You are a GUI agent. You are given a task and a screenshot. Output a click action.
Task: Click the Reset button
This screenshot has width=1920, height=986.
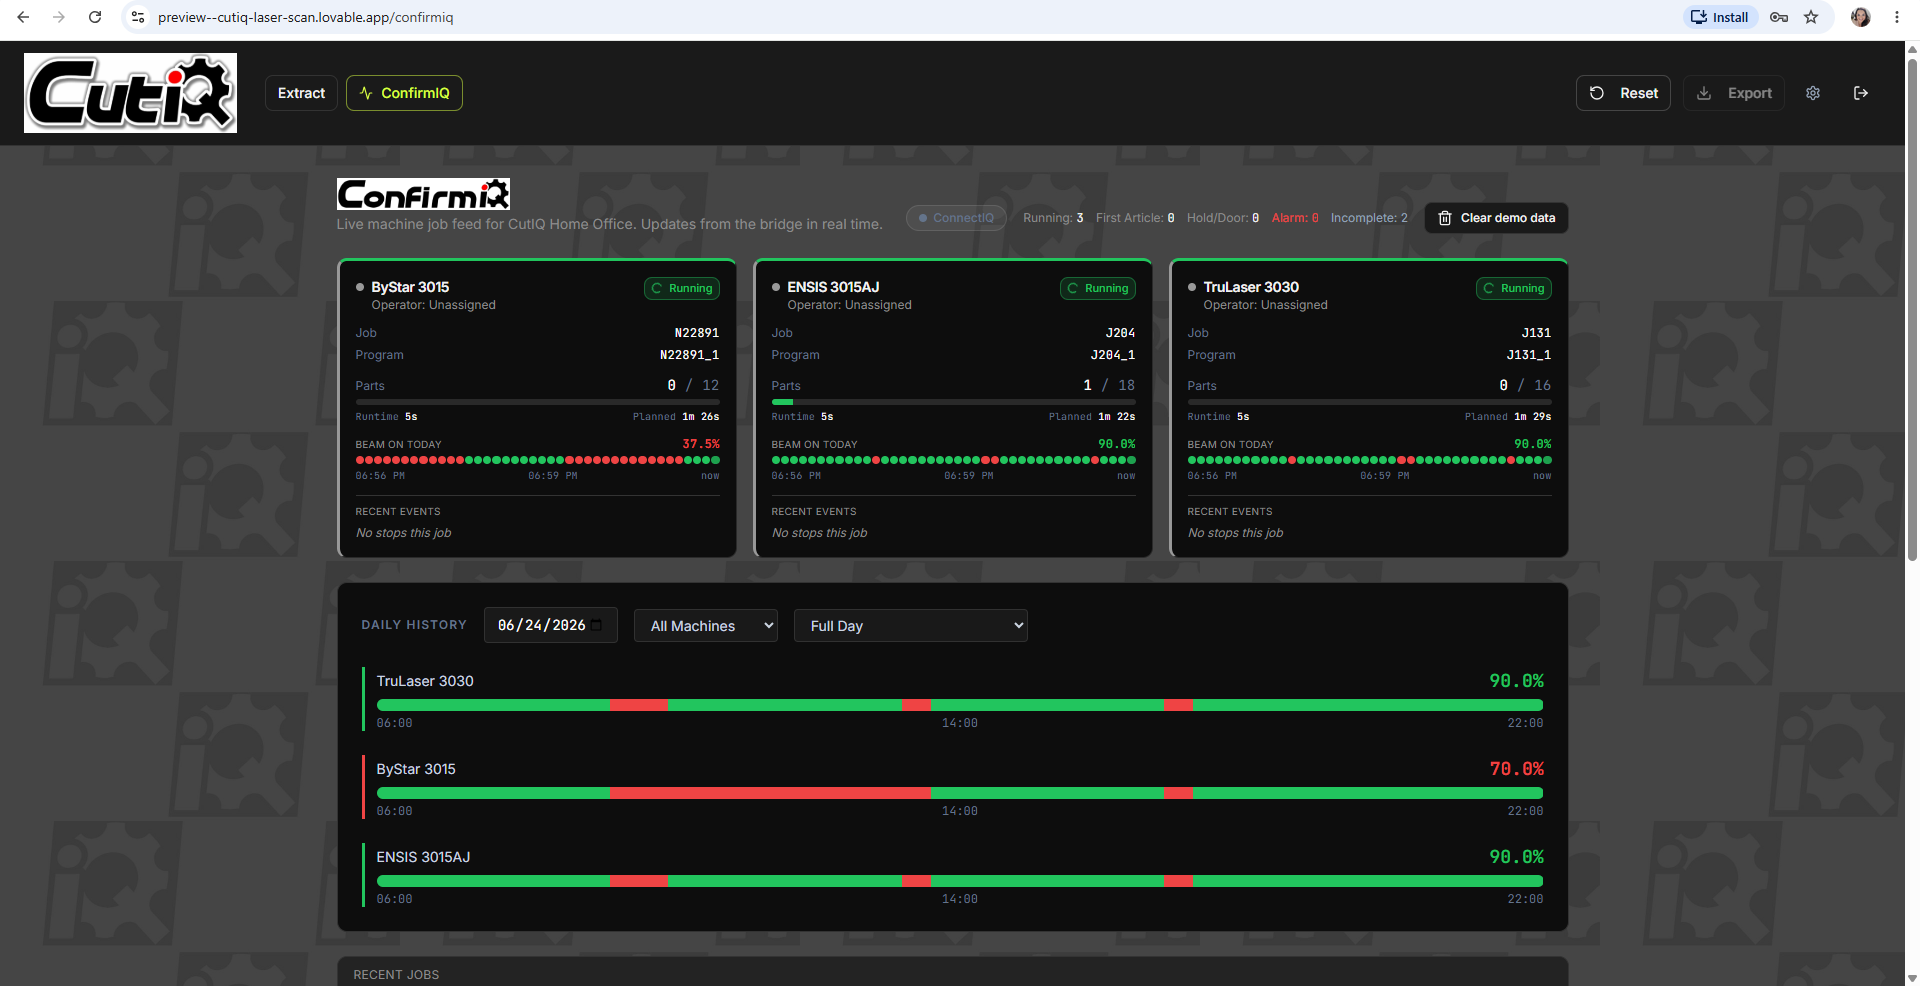click(1623, 93)
